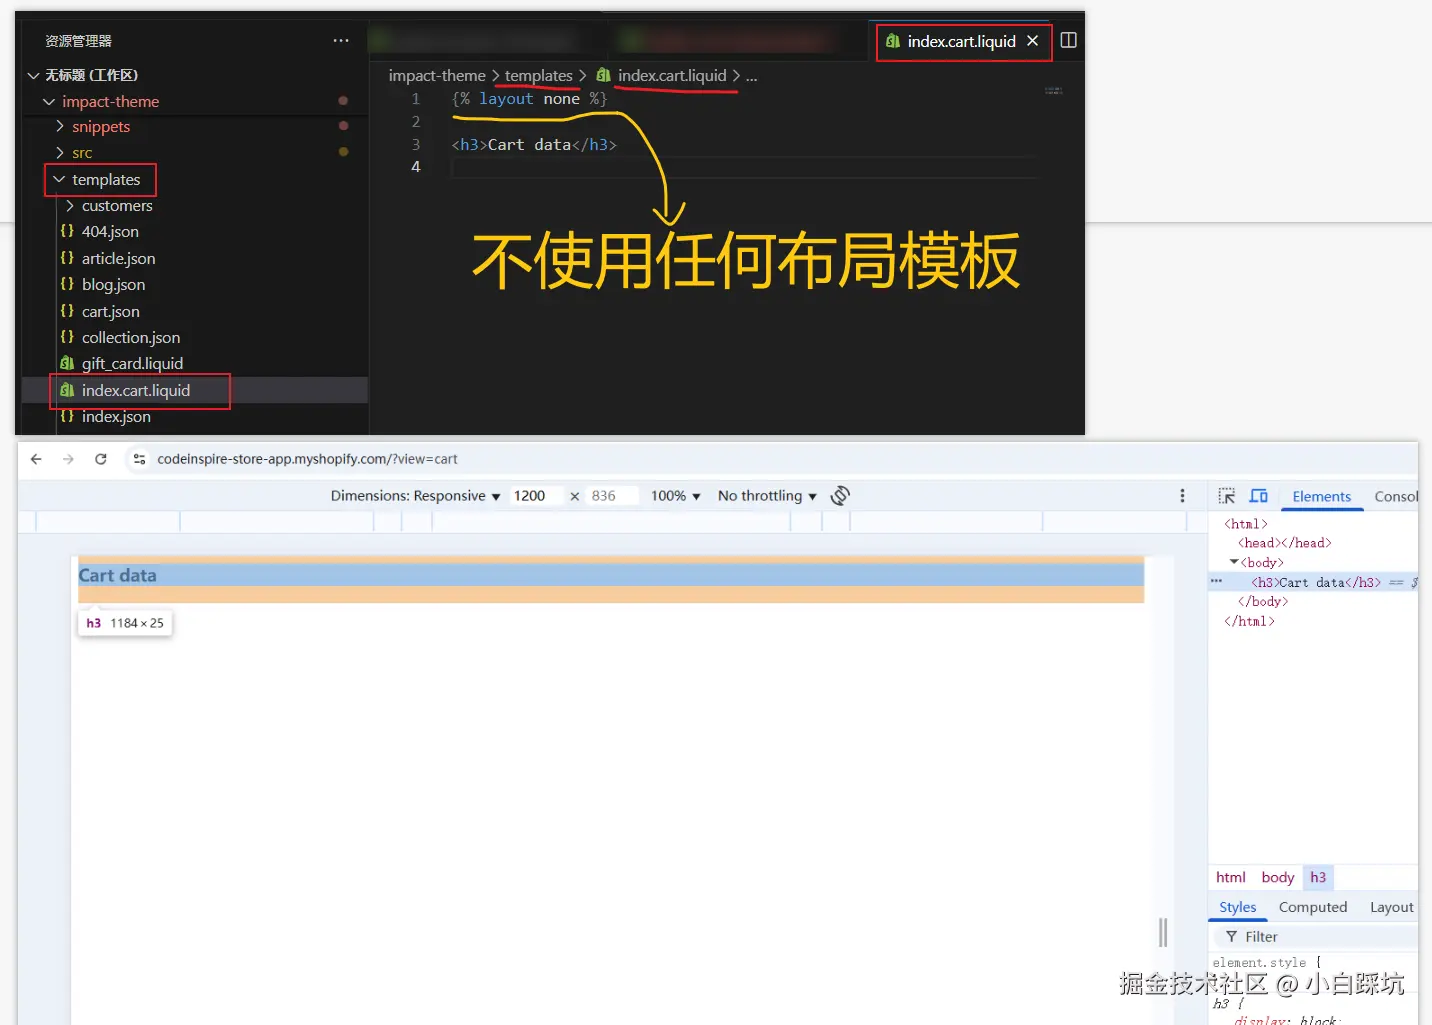Open article.json in explorer
Screen dimensions: 1432x1025
click(118, 258)
